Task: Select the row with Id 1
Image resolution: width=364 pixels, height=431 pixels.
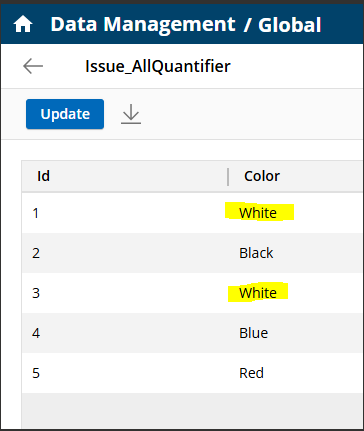Action: pos(193,213)
